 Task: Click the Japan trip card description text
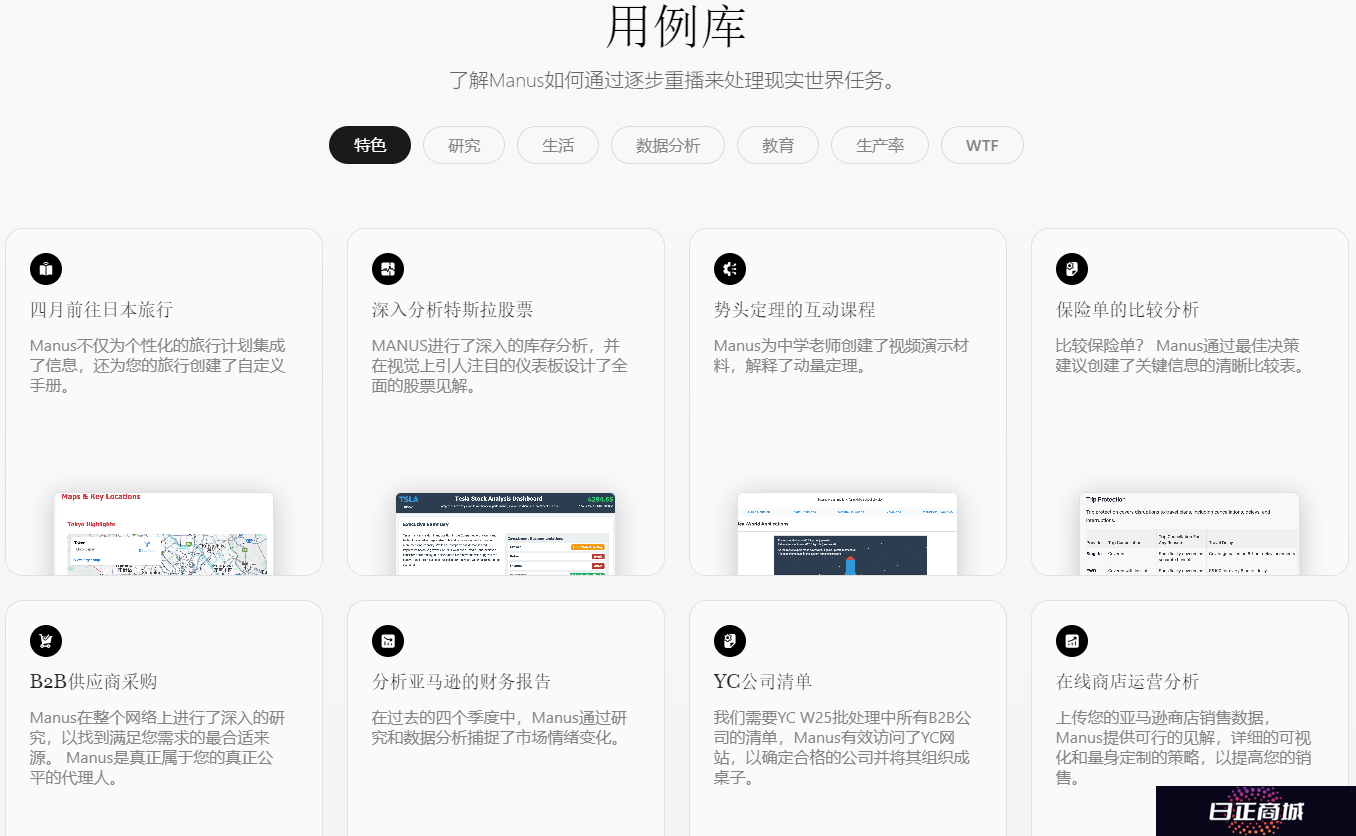pos(157,365)
